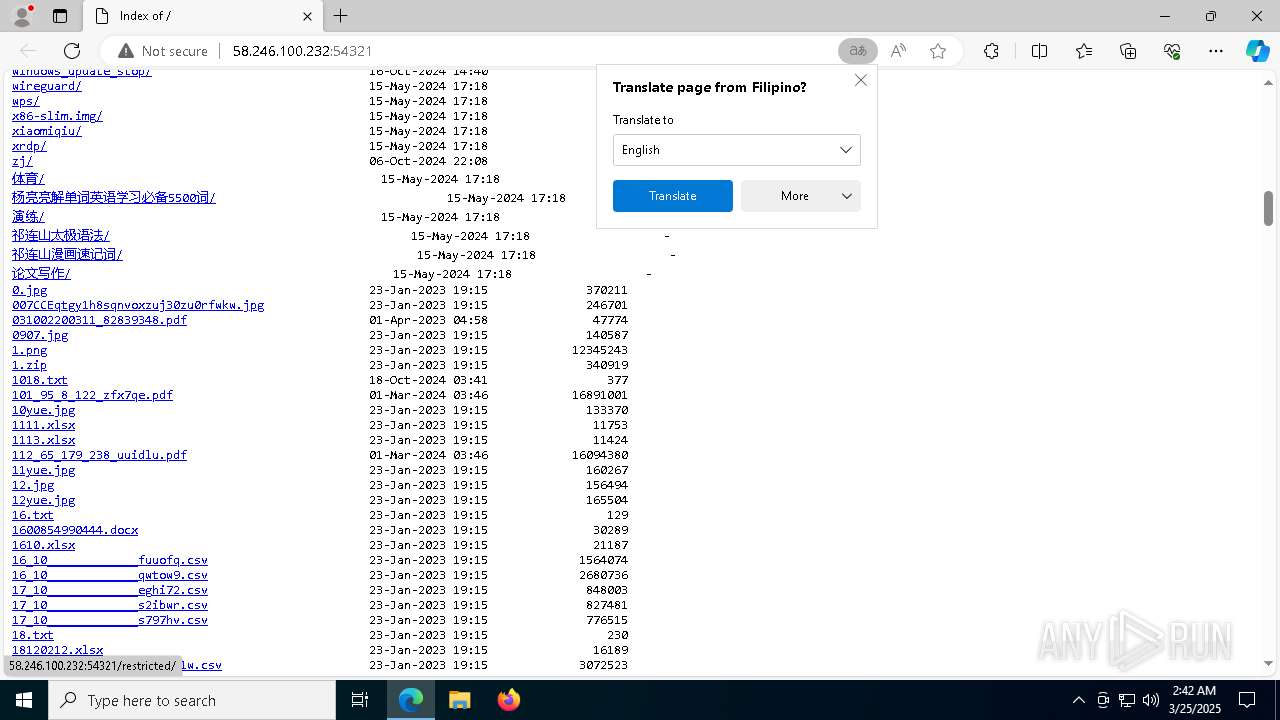1280x720 pixels.
Task: Close the translate popup
Action: point(860,80)
